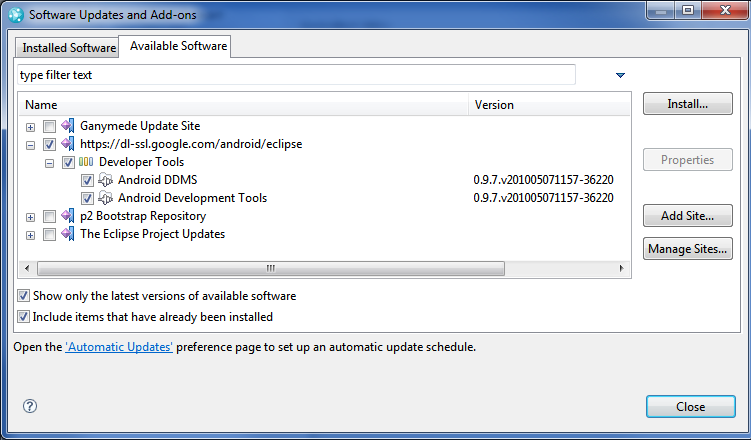Screen dimensions: 751x440
Task: Open help with the question mark icon
Action: [30, 406]
